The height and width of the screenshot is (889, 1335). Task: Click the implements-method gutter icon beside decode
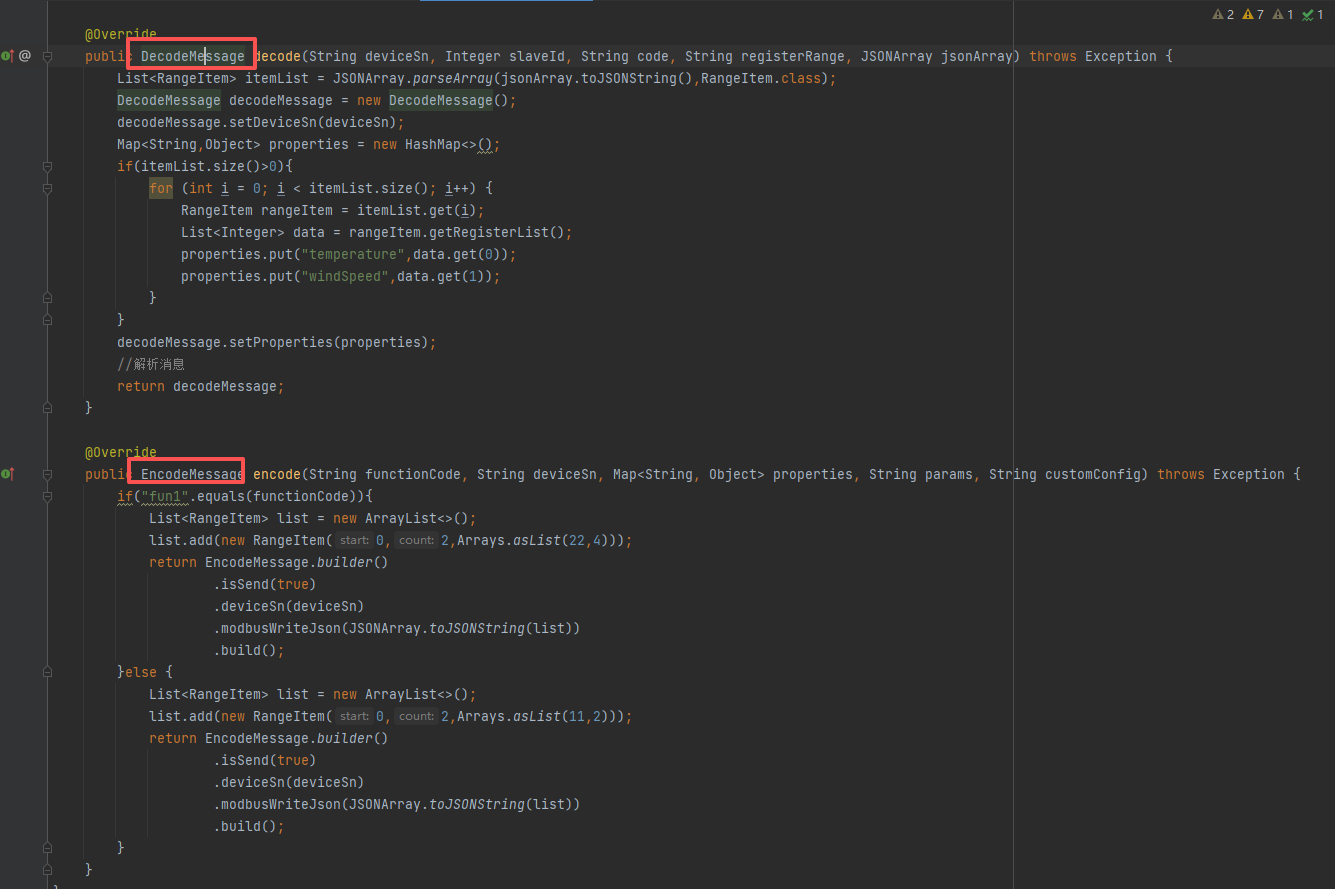click(8, 56)
